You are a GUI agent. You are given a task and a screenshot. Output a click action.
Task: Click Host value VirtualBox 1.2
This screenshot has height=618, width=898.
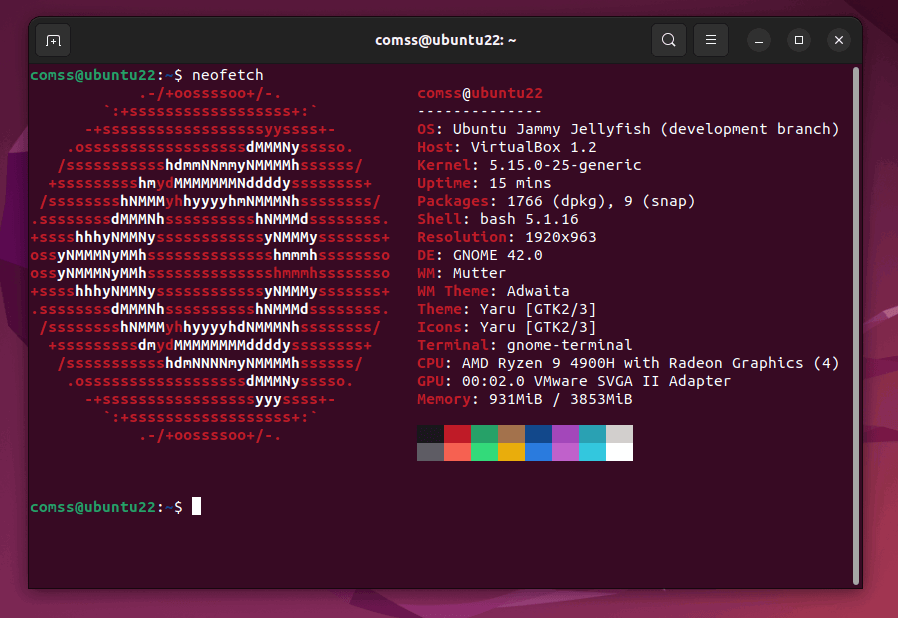[533, 147]
